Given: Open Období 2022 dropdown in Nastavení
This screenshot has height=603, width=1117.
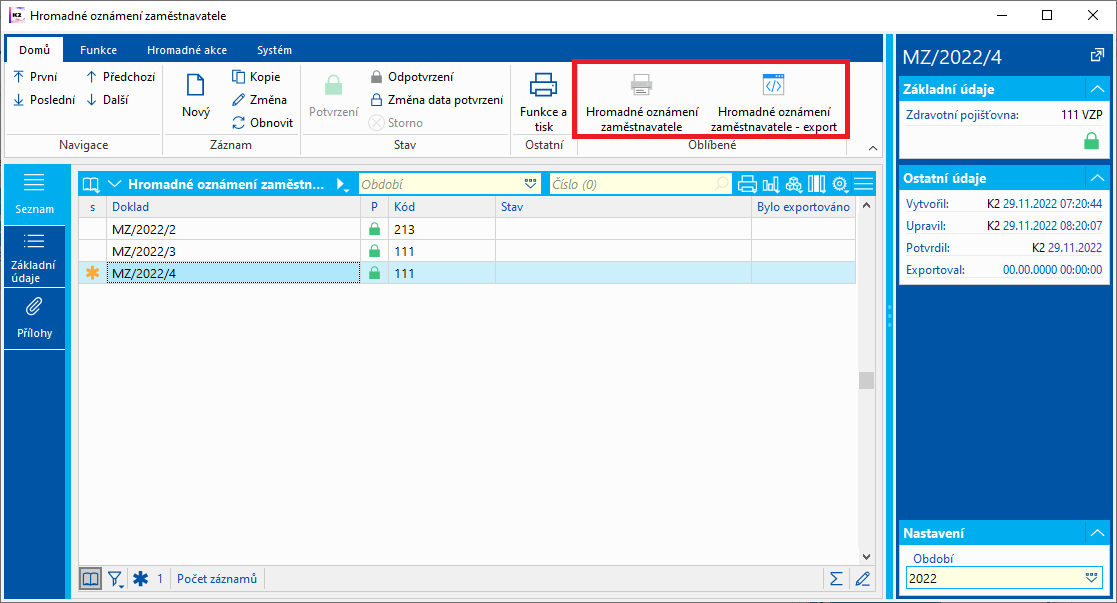Looking at the screenshot, I should coord(1091,578).
